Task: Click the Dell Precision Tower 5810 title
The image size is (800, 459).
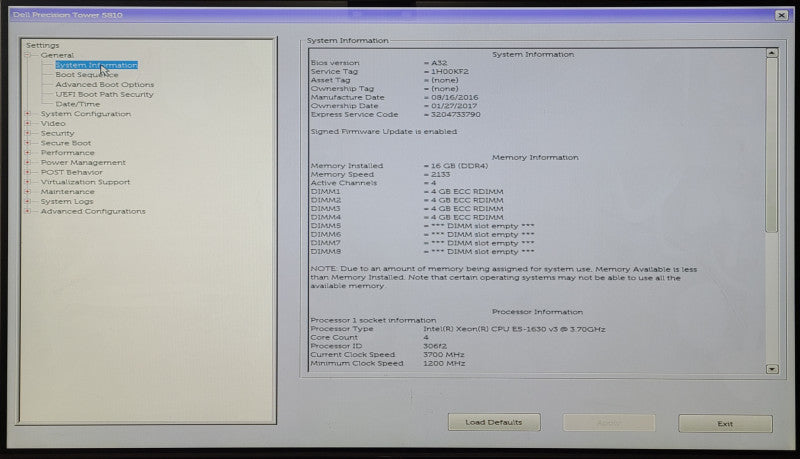Action: pos(67,15)
